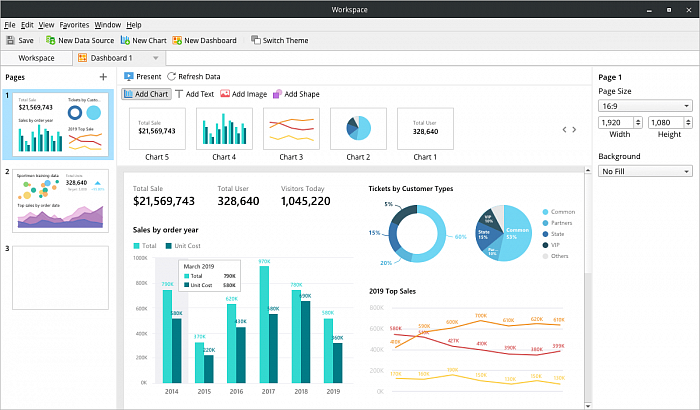
Task: Click the New Dashboard toolbar icon
Action: pyautogui.click(x=177, y=41)
